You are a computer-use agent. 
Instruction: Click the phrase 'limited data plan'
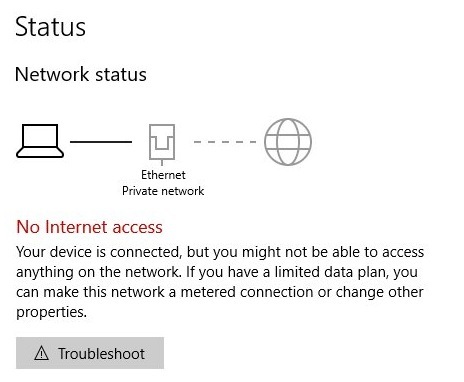[x=331, y=272]
